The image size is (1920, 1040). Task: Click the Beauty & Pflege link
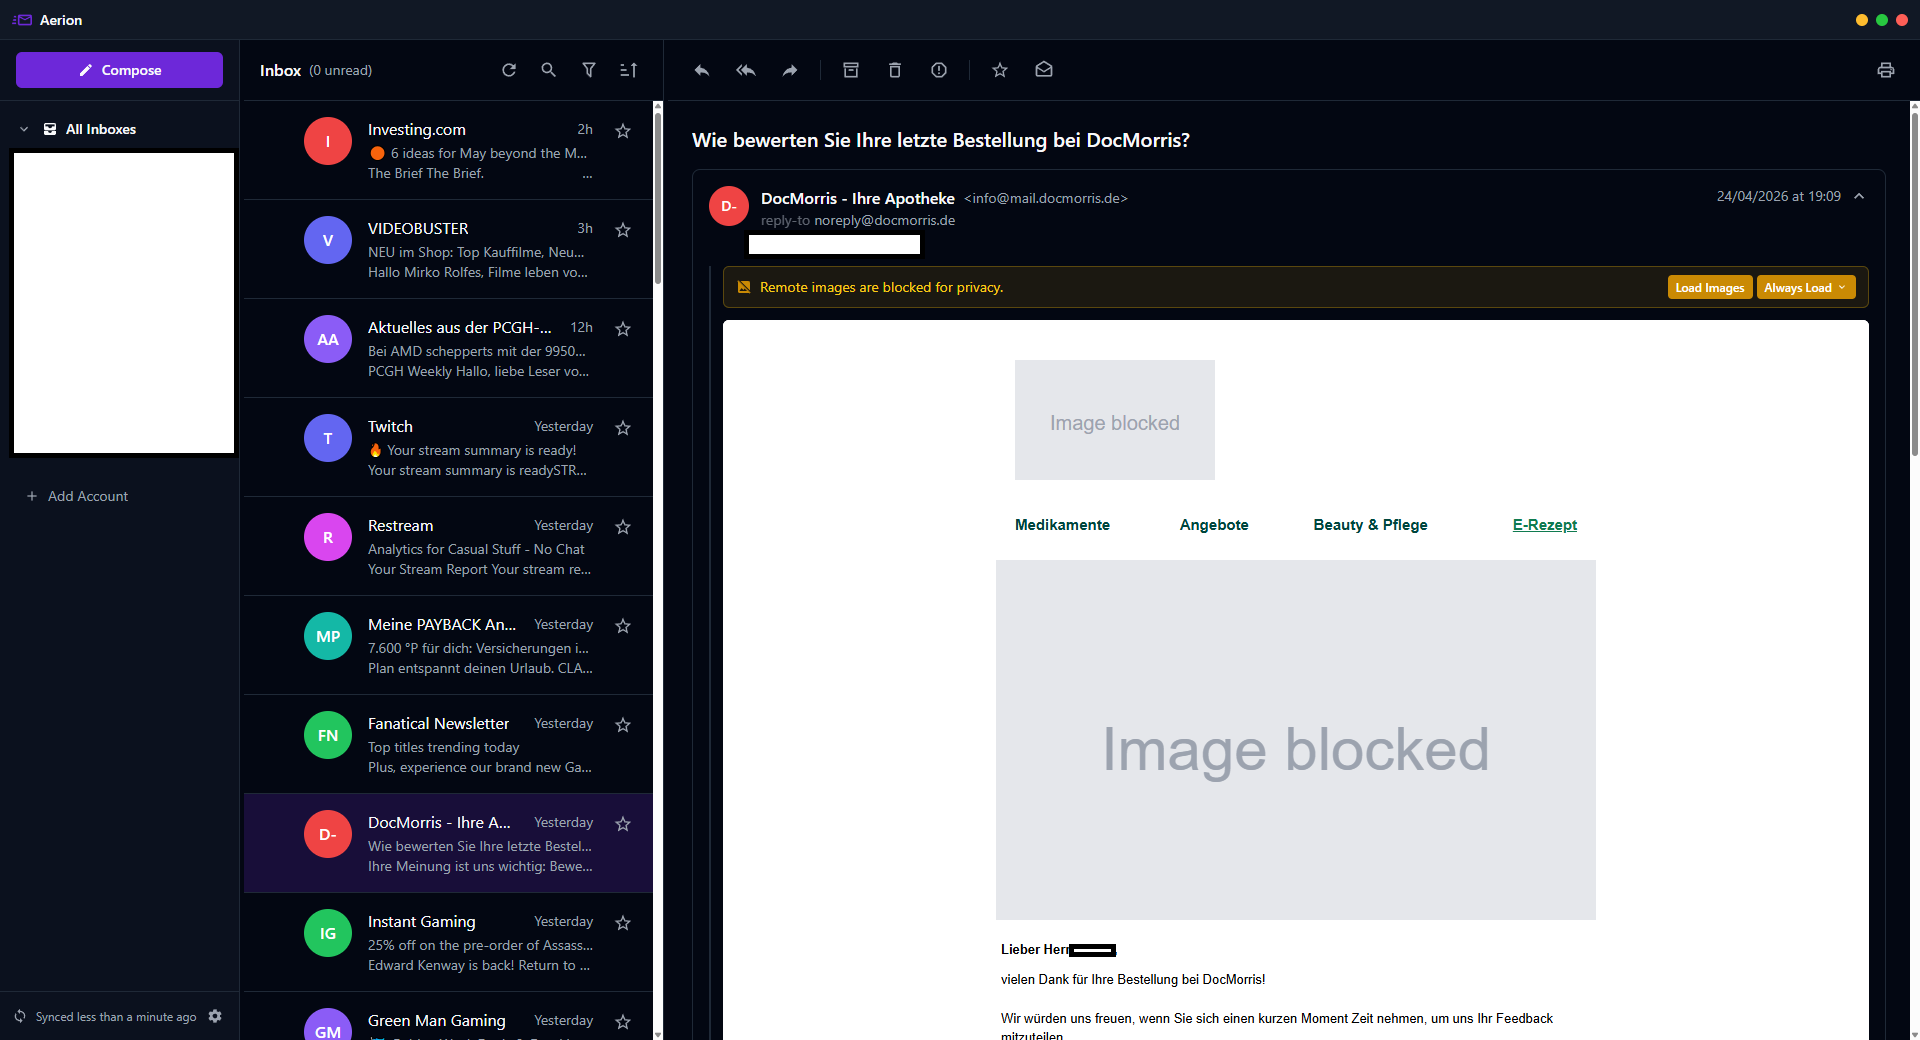pos(1370,525)
